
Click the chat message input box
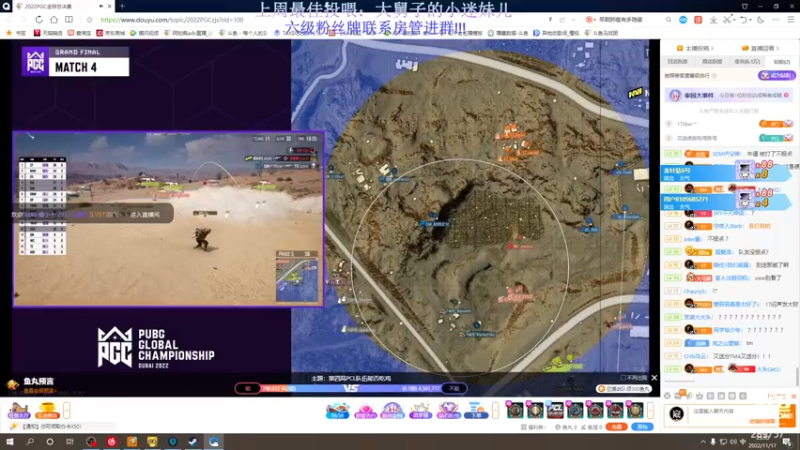point(735,413)
